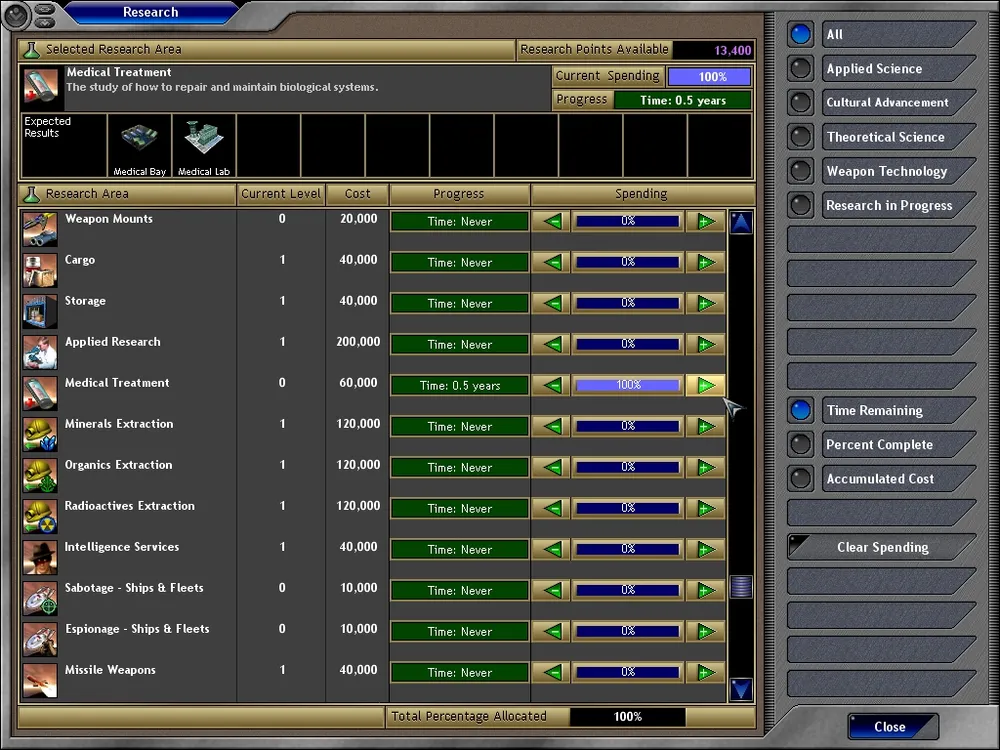Screen dimensions: 1000x750
Task: Click the Radioactives Extraction icon
Action: [40, 516]
